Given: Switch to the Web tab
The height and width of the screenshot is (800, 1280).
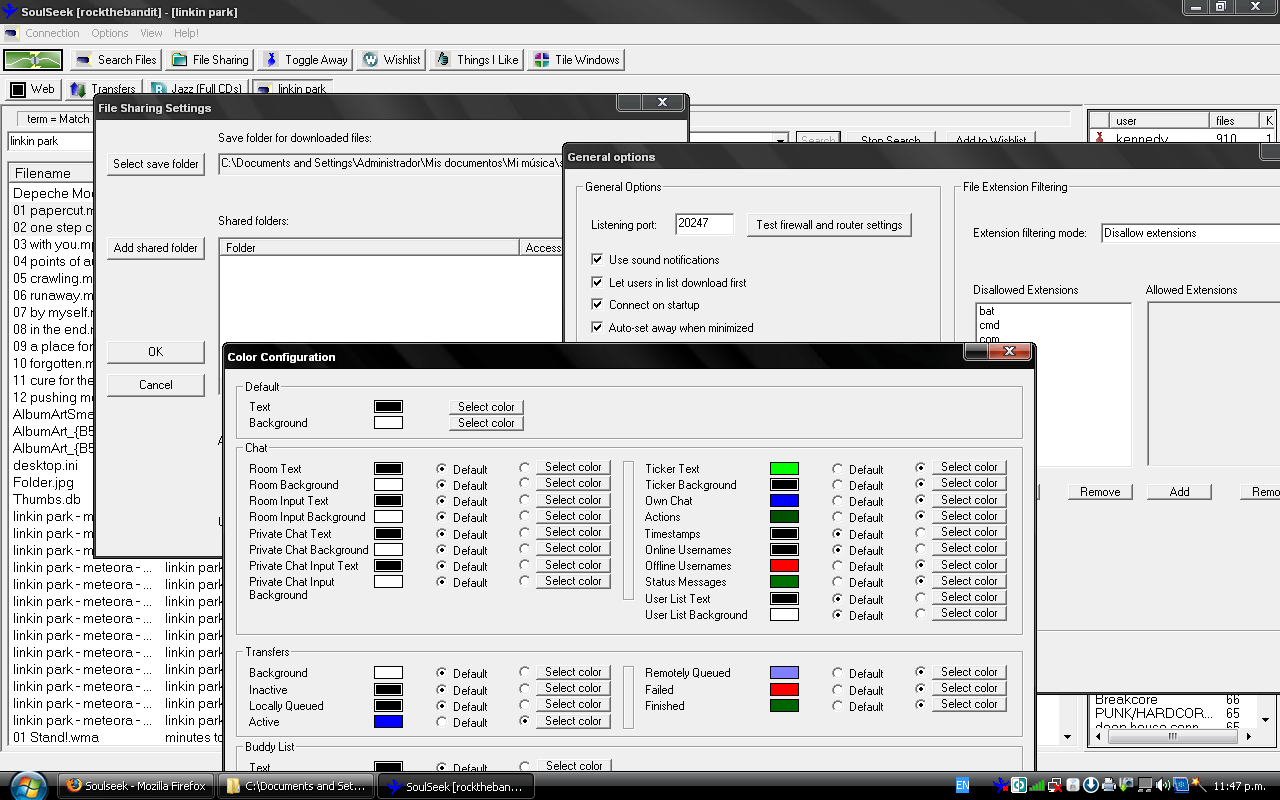Looking at the screenshot, I should [x=32, y=89].
